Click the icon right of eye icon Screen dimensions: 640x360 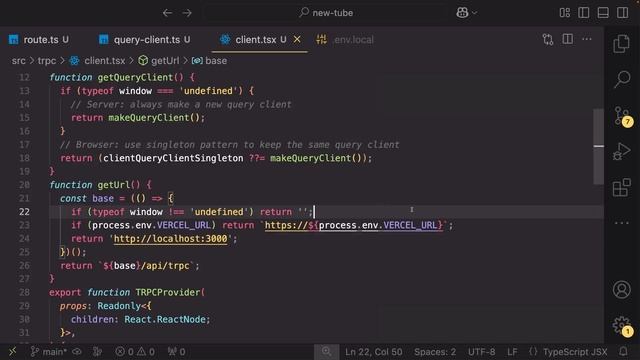(97, 351)
